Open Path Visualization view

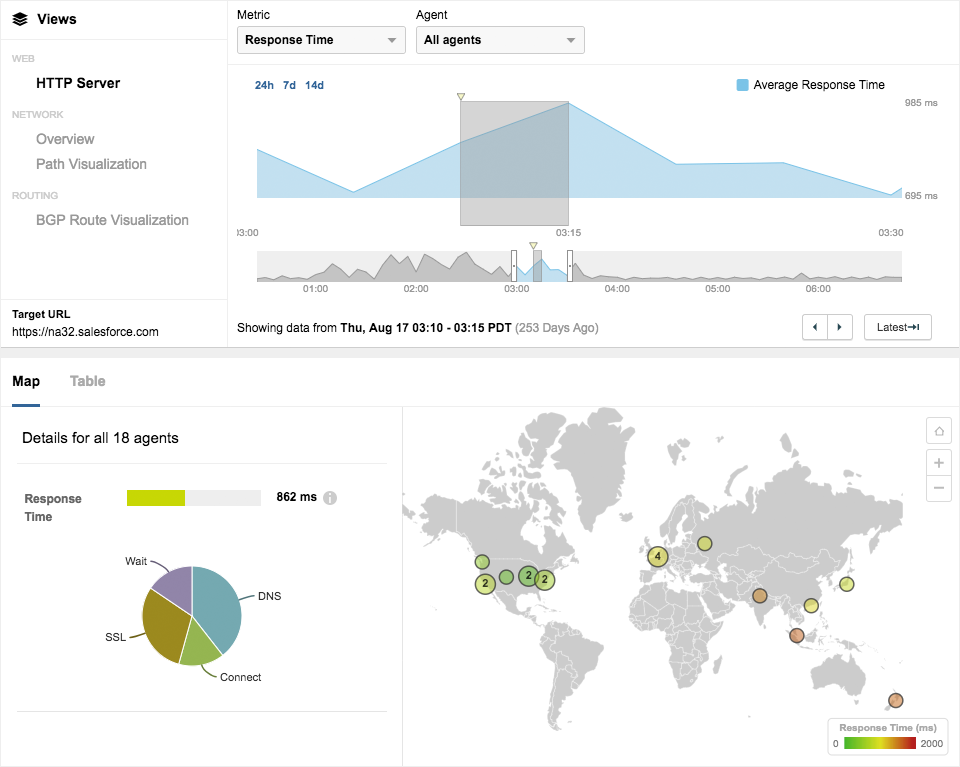[x=91, y=164]
